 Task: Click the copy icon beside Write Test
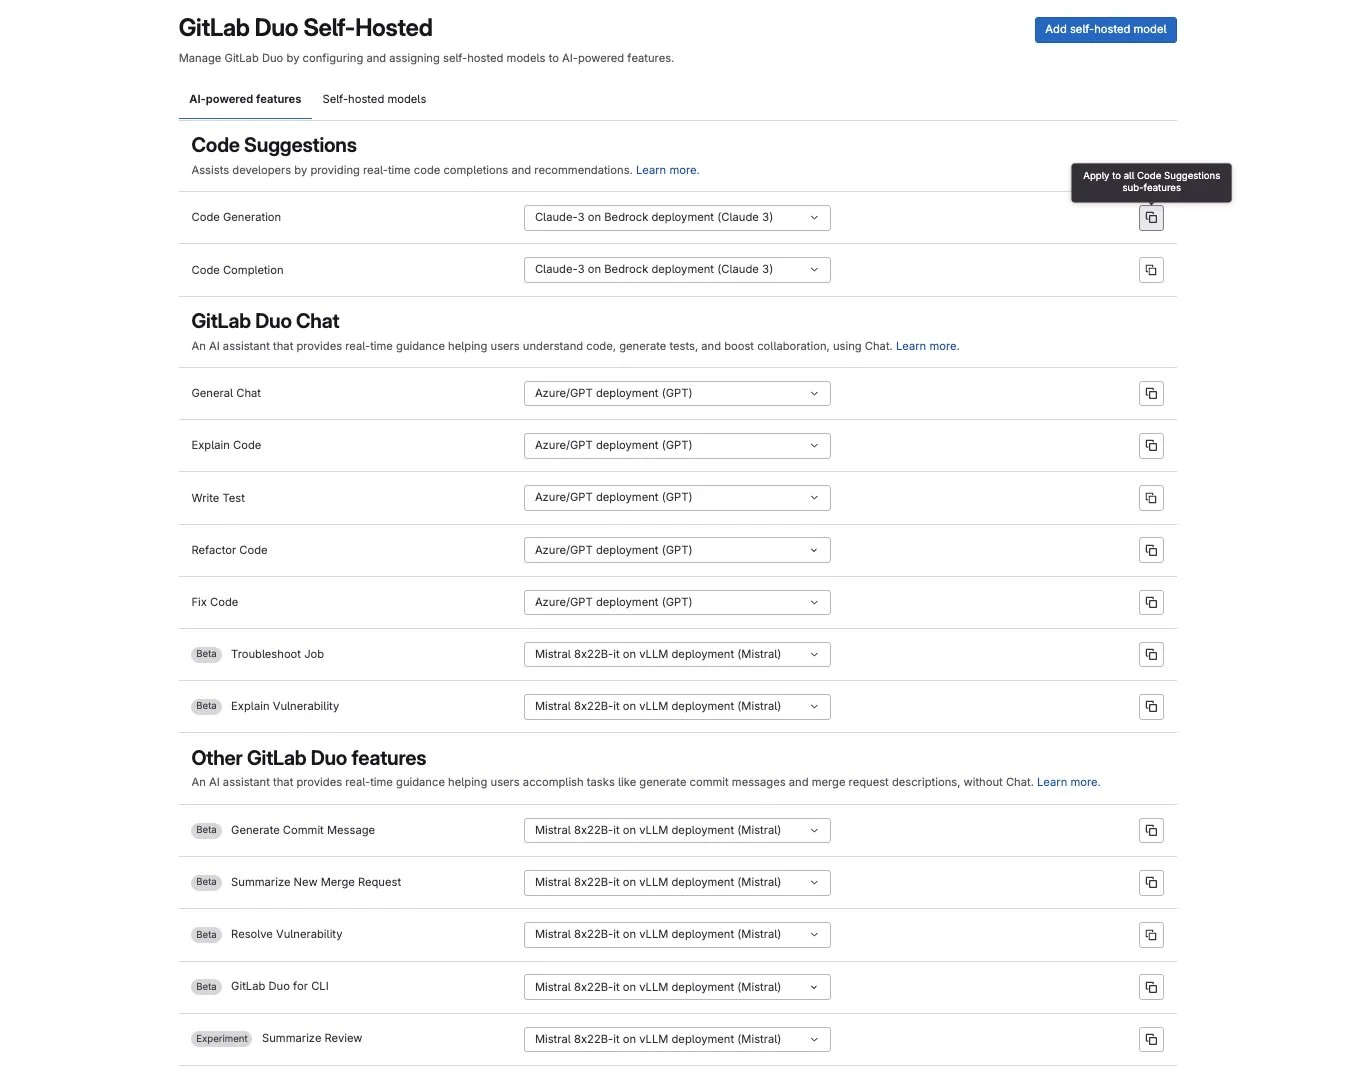click(1151, 497)
